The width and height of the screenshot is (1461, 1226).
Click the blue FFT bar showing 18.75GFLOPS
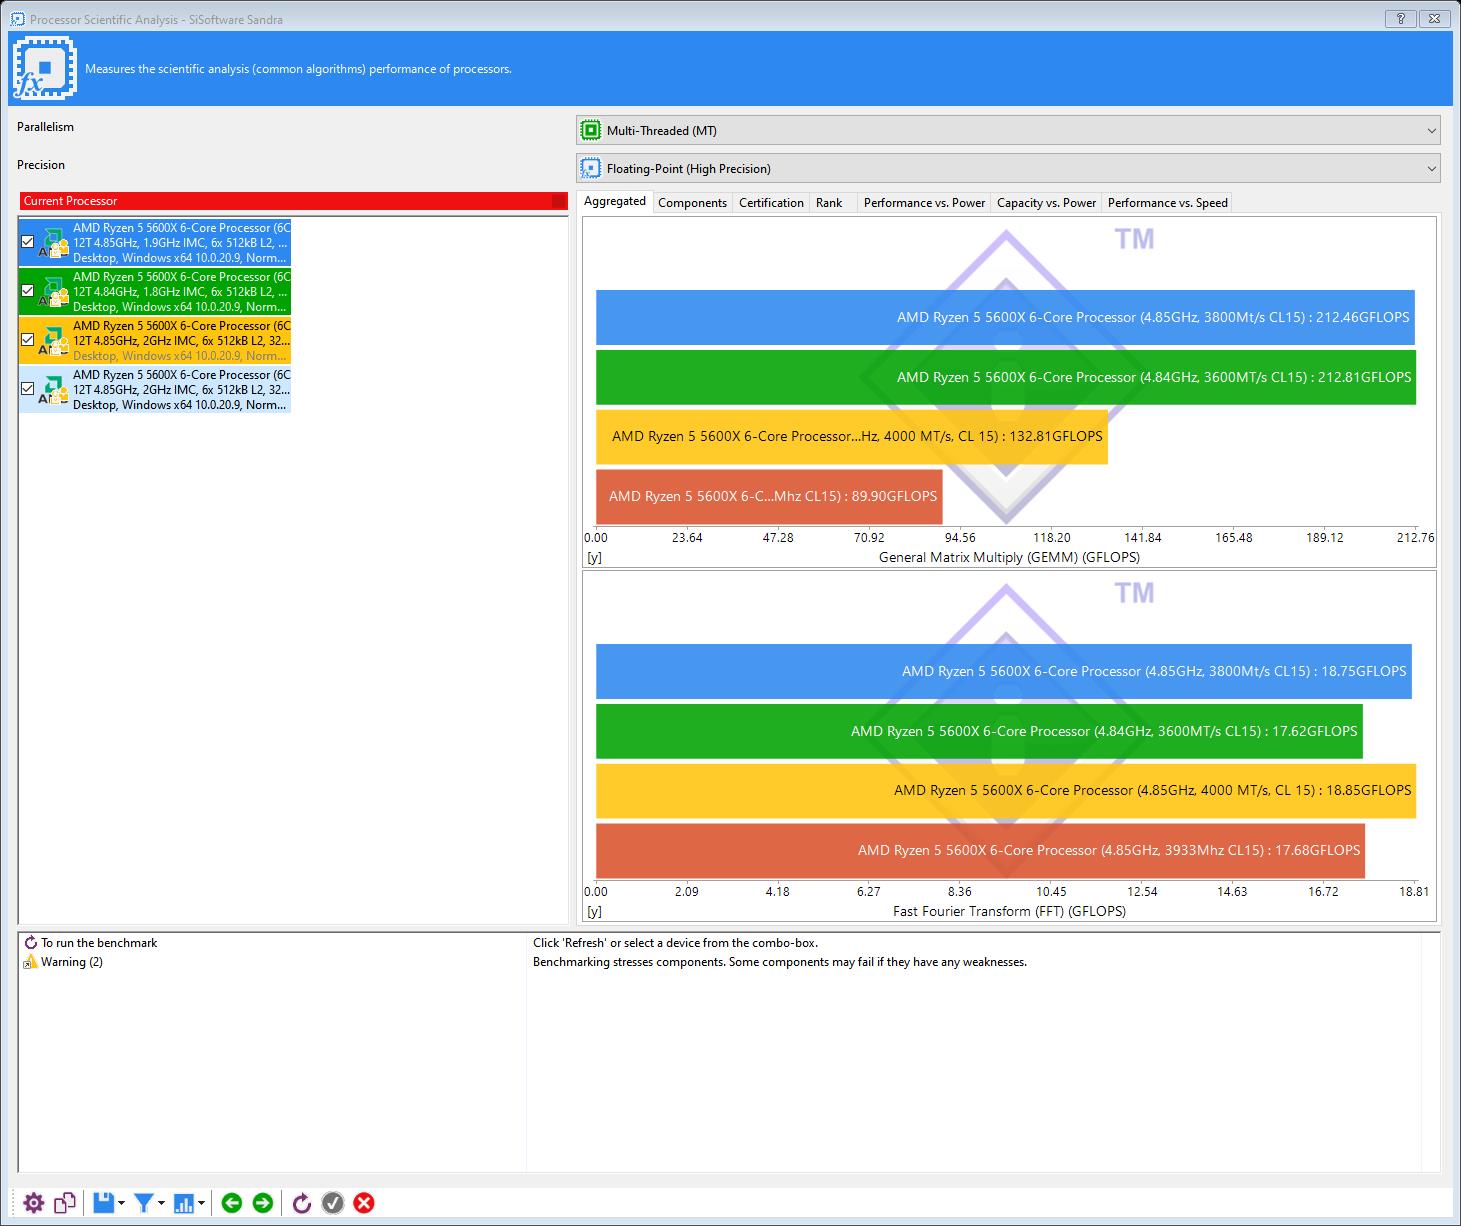[x=1004, y=672]
